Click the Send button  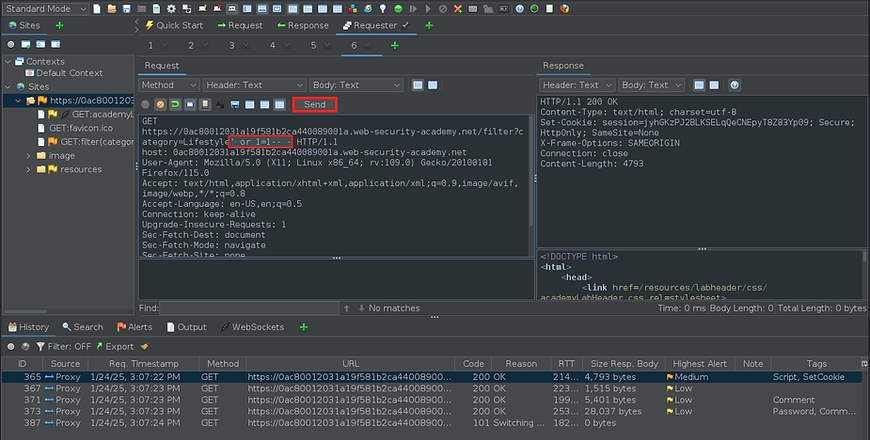(315, 104)
